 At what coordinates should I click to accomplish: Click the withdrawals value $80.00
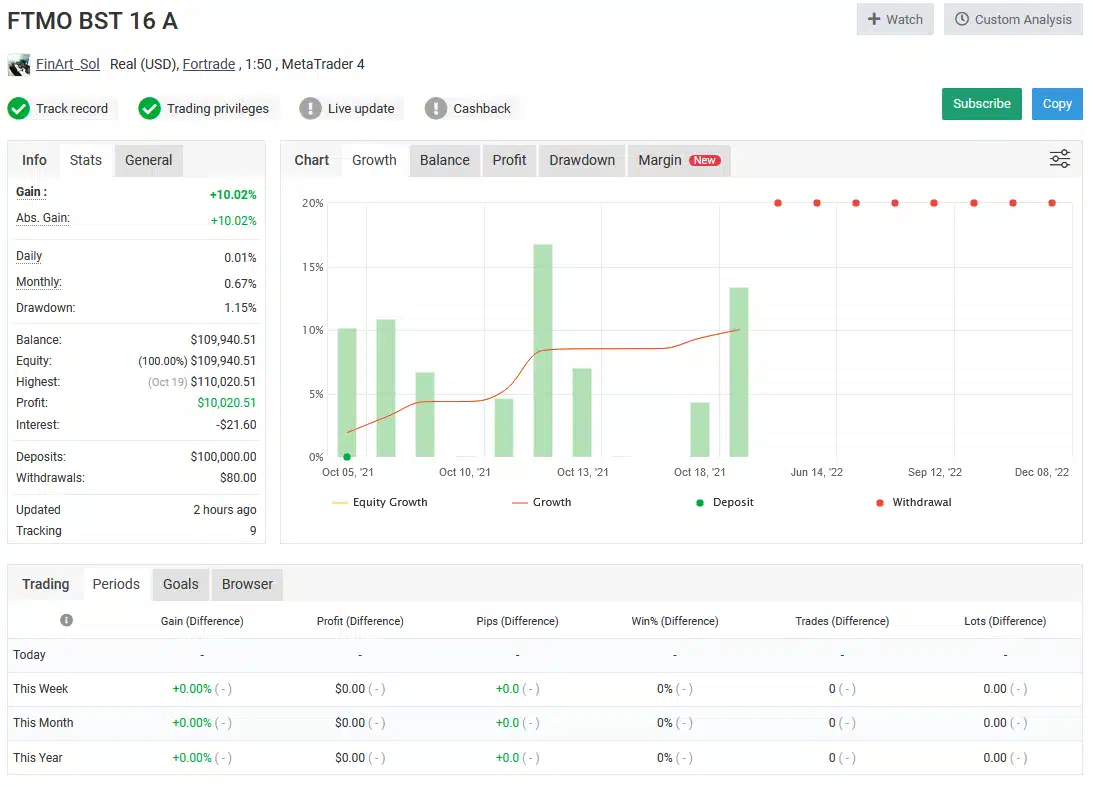(x=238, y=477)
